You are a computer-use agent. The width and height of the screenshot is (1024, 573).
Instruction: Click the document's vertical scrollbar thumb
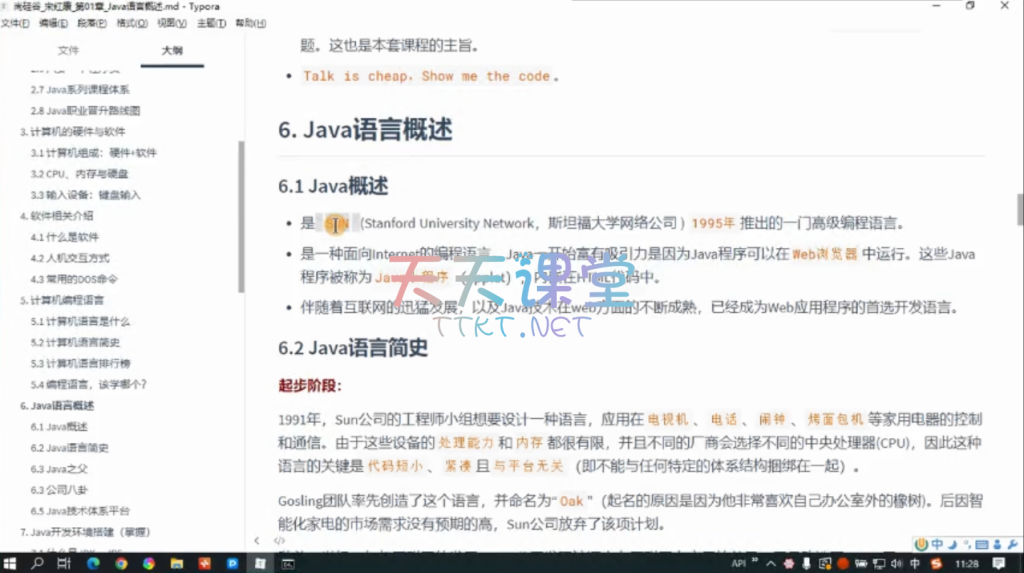[x=1019, y=208]
